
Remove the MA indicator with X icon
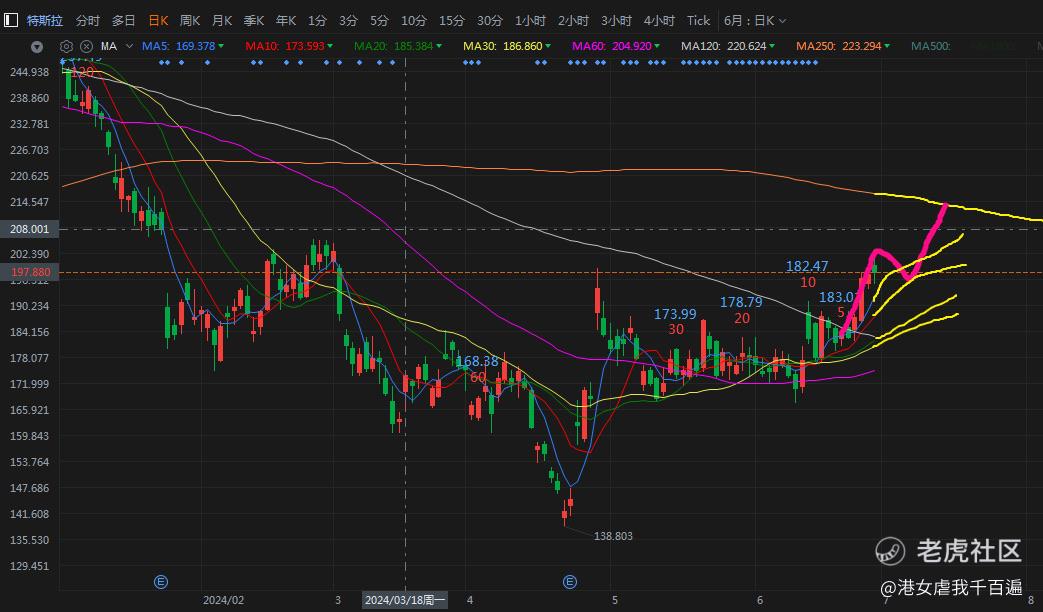click(86, 46)
